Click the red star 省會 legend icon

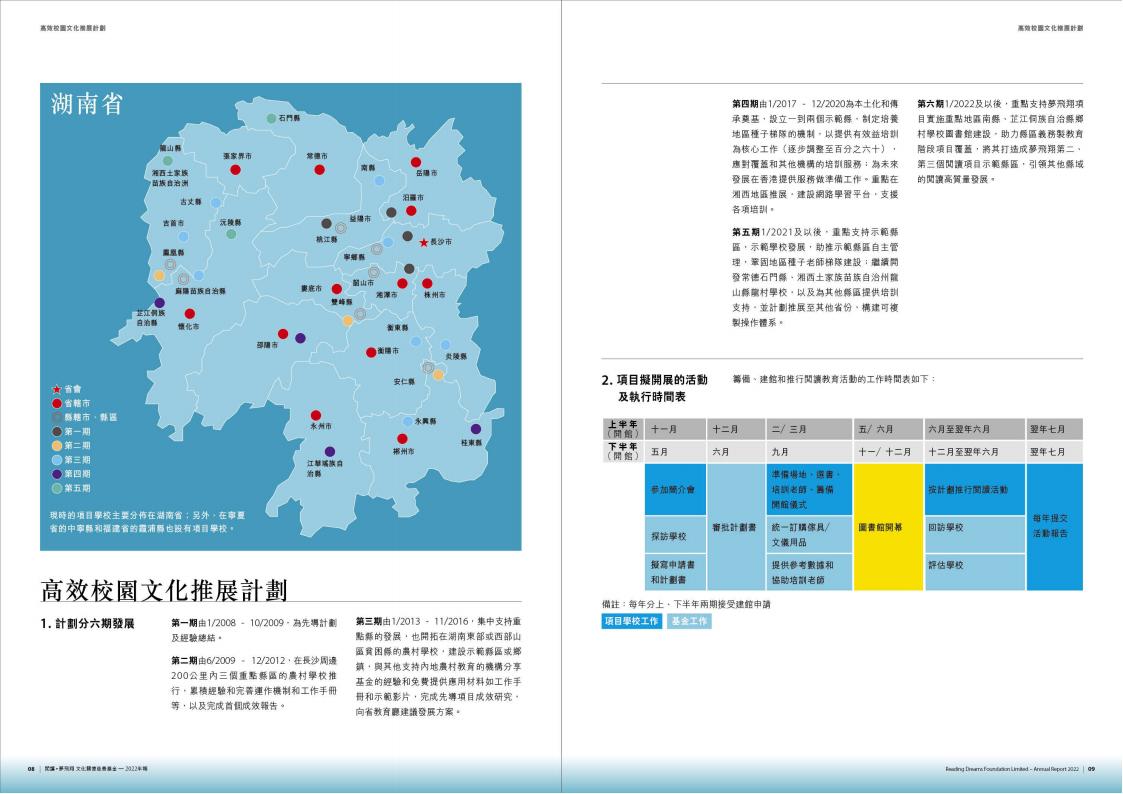coord(57,388)
